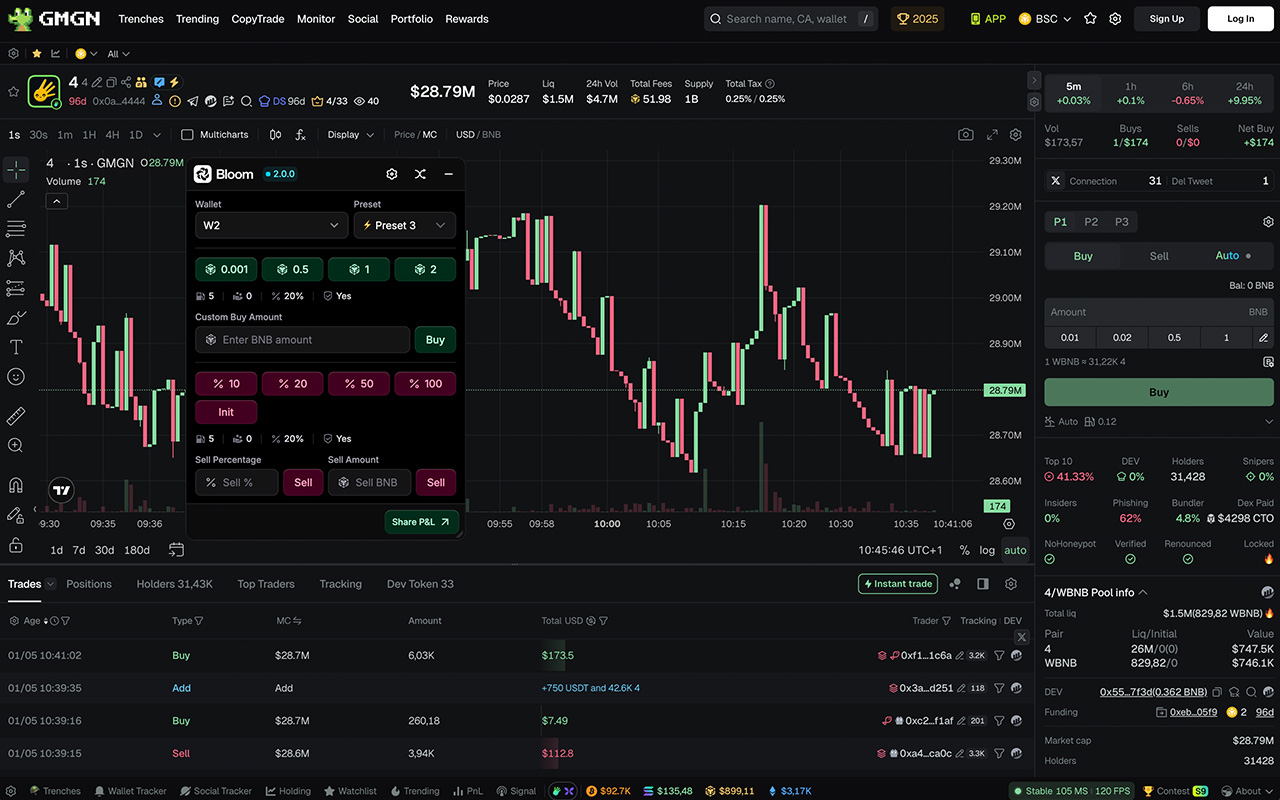Click the Sign Up button
The width and height of the screenshot is (1280, 800).
(x=1167, y=19)
